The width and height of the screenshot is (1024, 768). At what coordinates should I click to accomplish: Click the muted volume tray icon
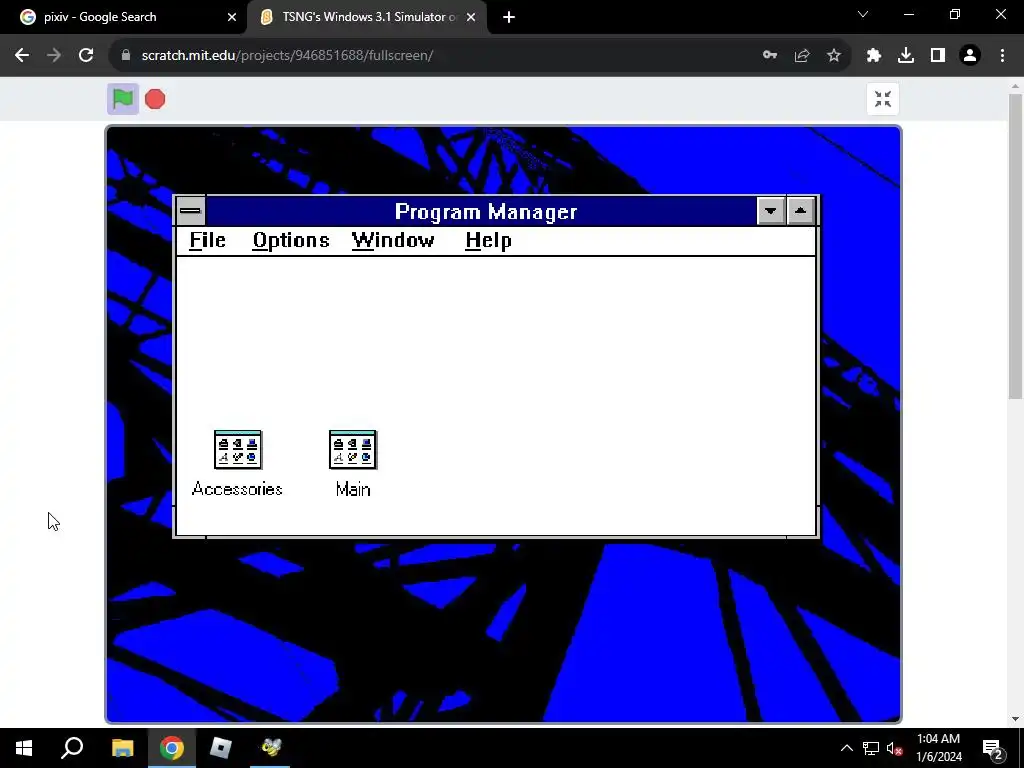[x=894, y=748]
